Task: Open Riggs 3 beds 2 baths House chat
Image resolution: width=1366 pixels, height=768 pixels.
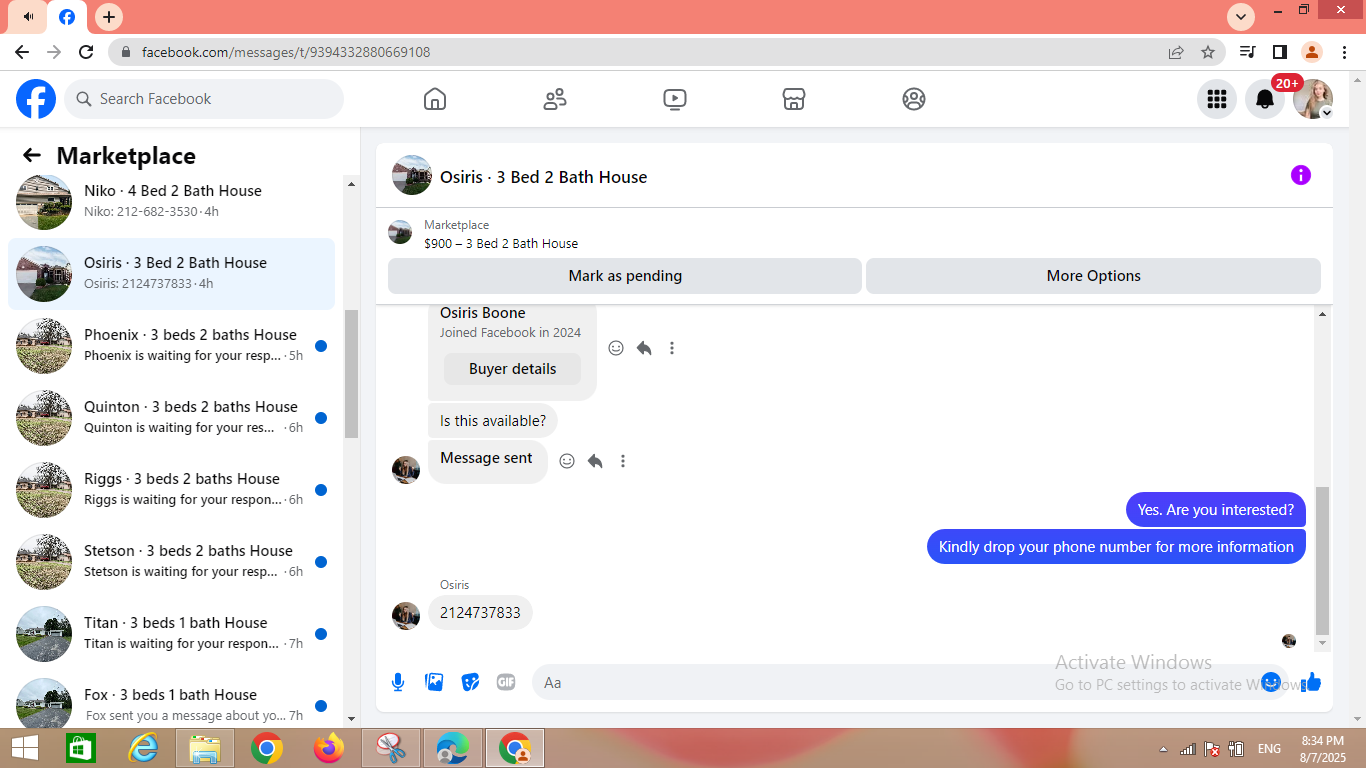Action: point(171,489)
